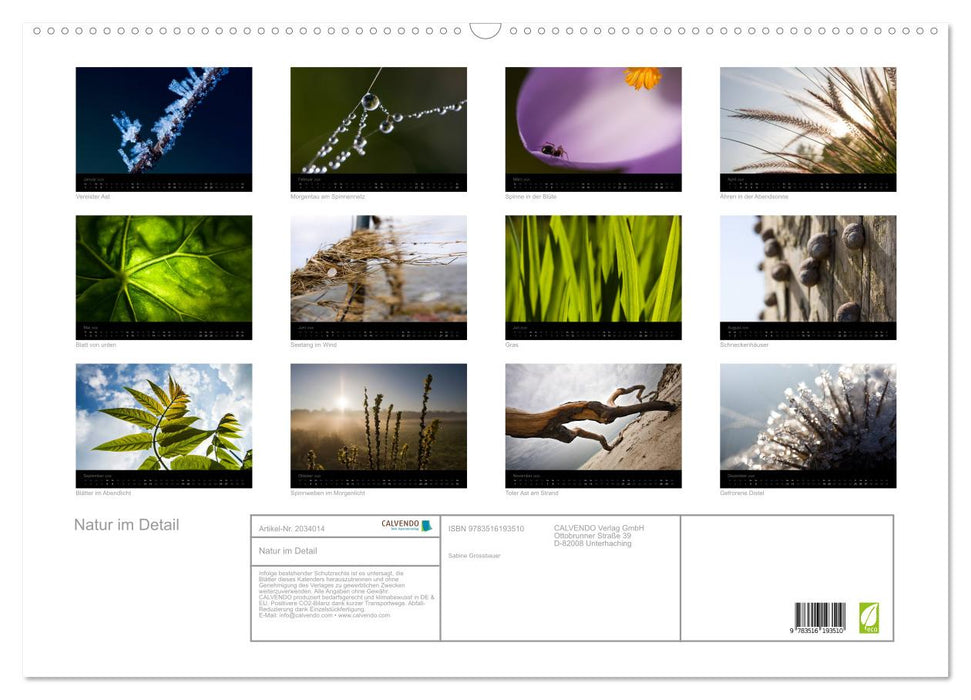Select the Artikel-Nr. 2034014 field
The height and width of the screenshot is (700, 971).
292,529
